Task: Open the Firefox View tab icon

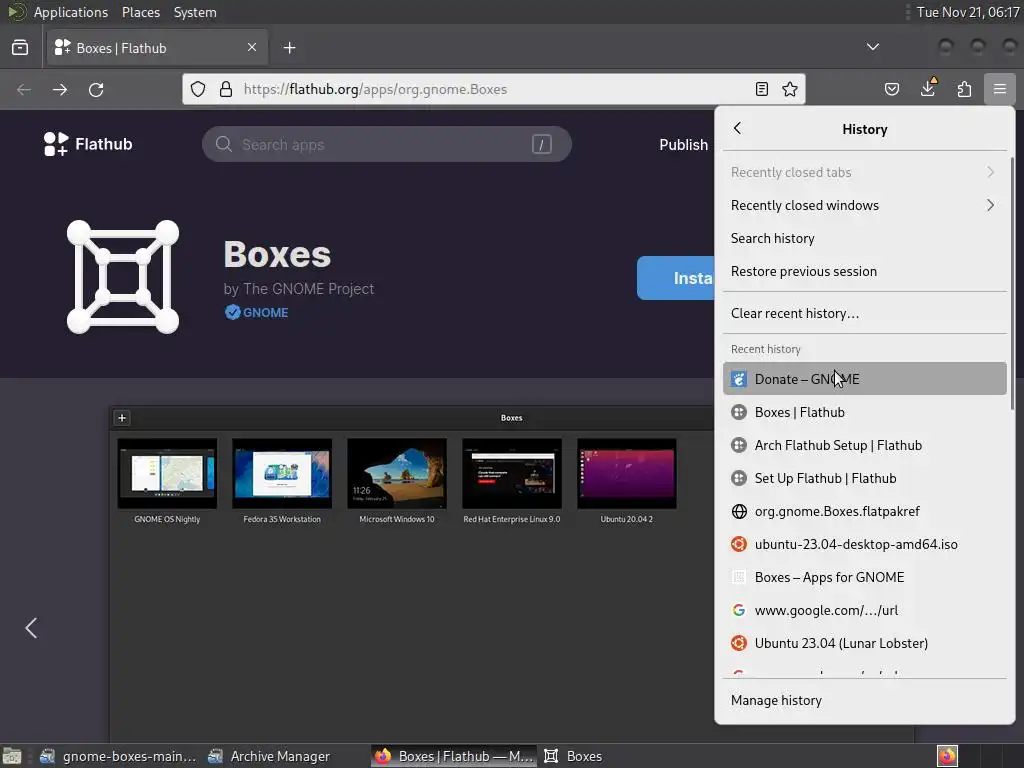Action: (x=20, y=48)
